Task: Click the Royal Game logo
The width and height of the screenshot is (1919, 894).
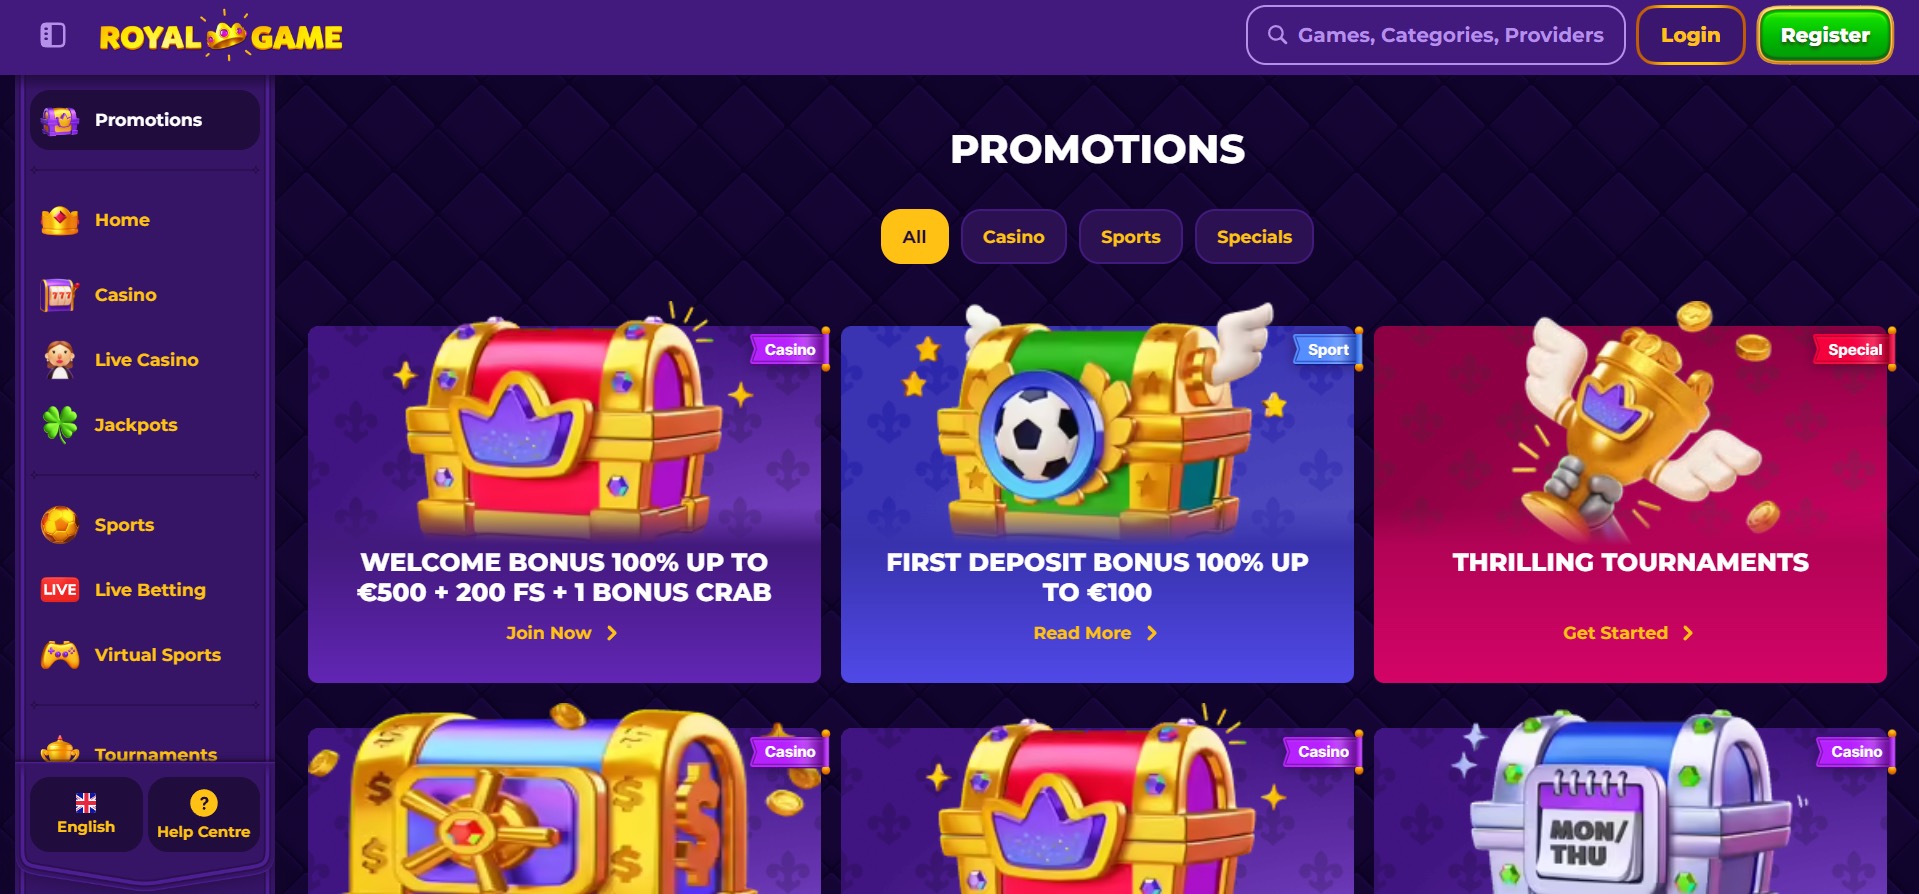Action: click(221, 36)
